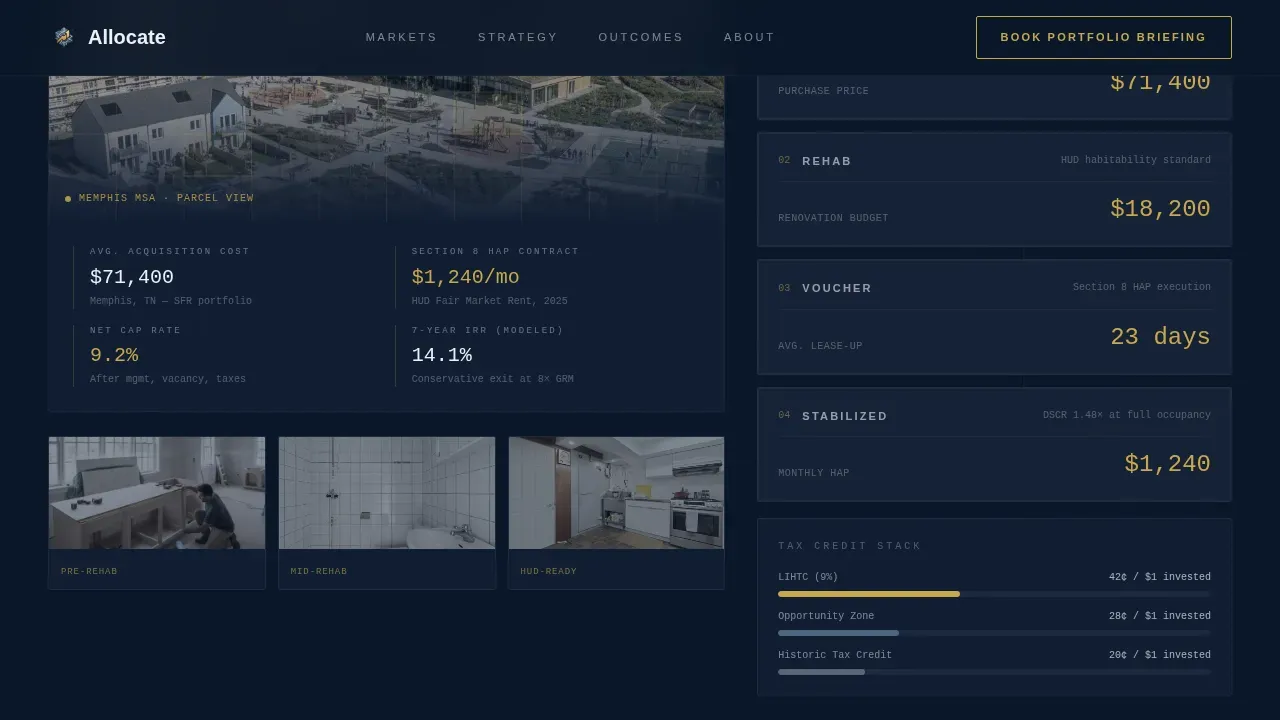This screenshot has height=720, width=1280.
Task: Click the 7-Year IRR (Modeled) label
Action: pyautogui.click(x=488, y=330)
